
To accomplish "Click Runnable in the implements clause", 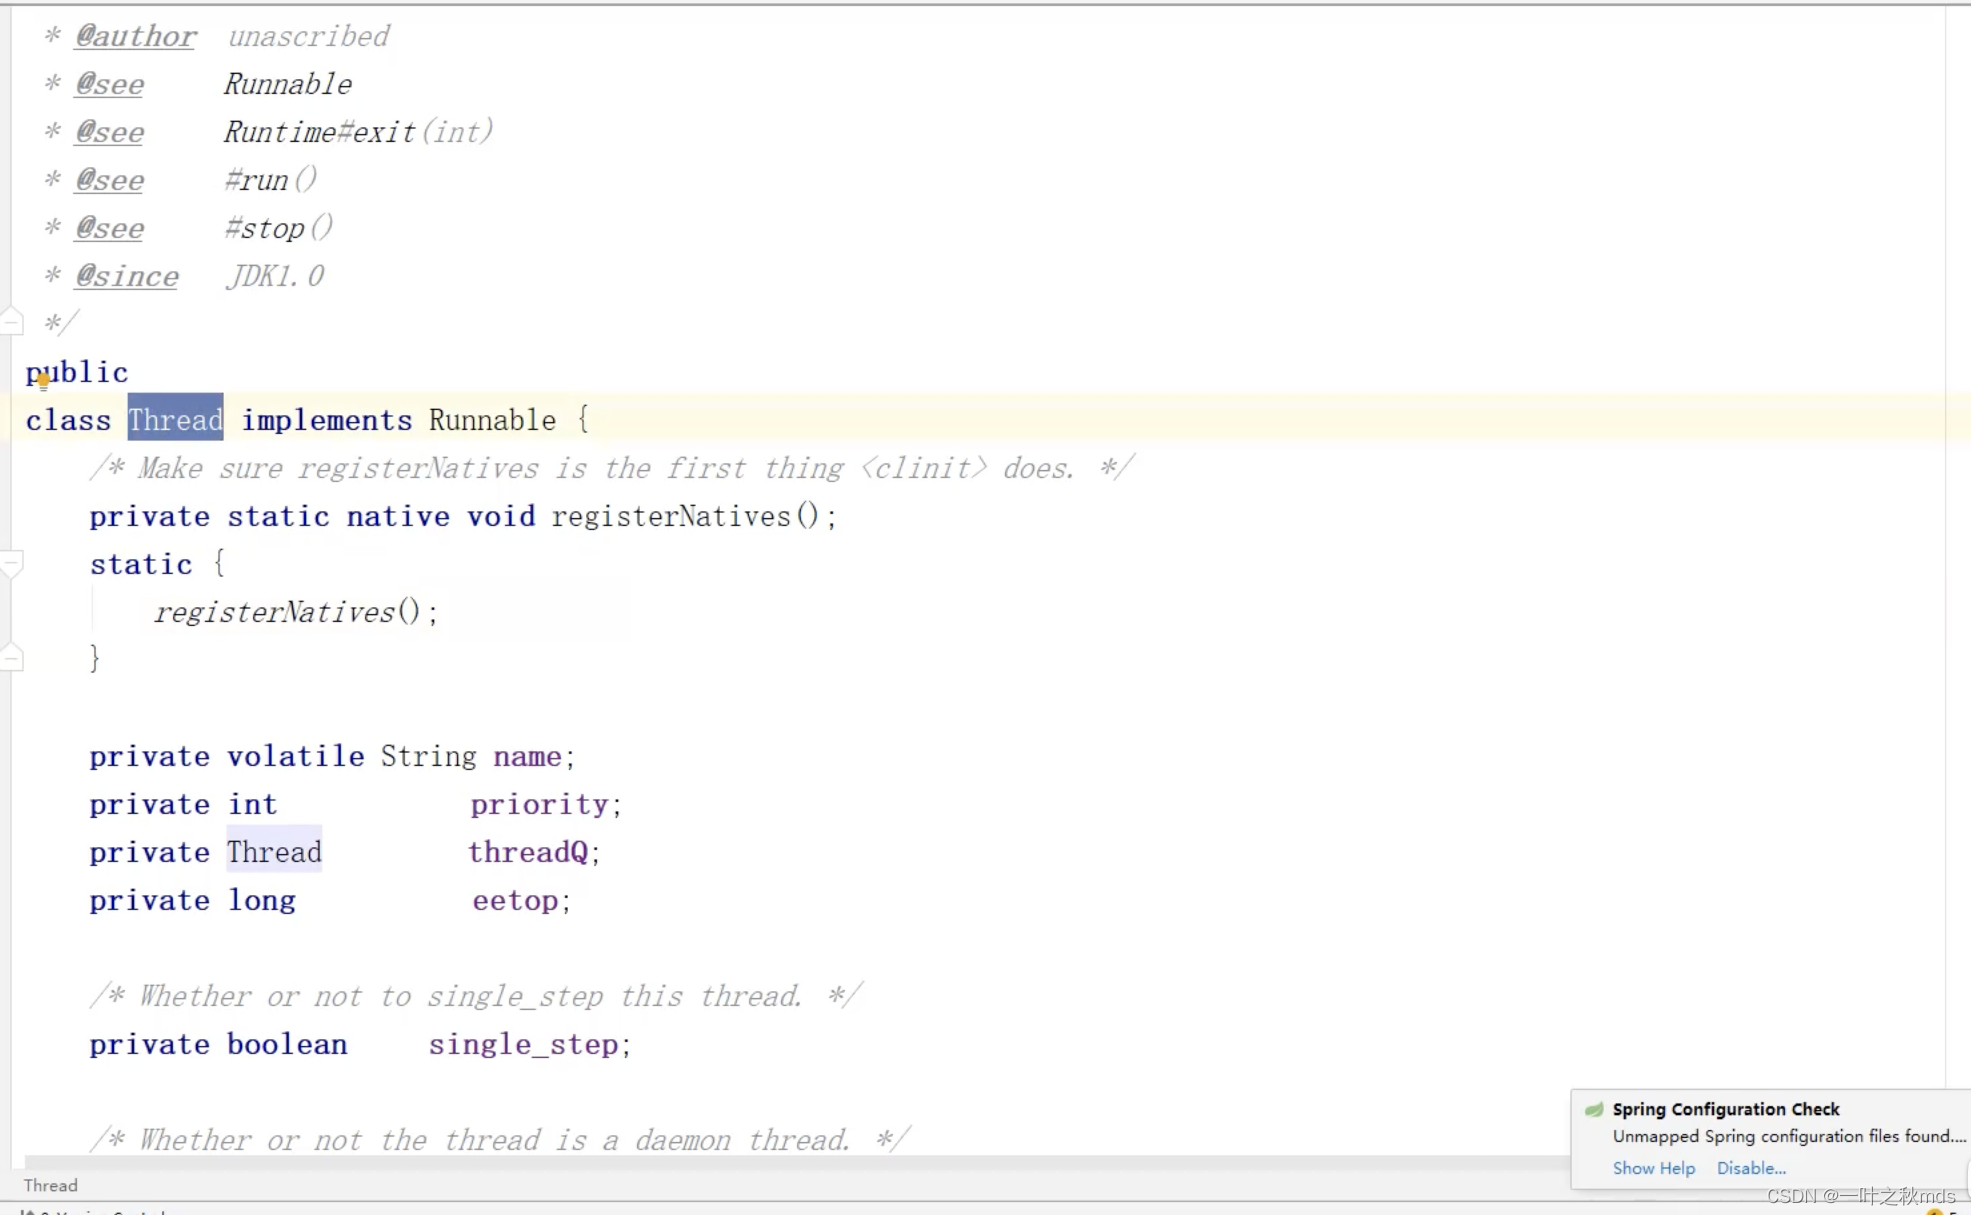I will pos(492,420).
